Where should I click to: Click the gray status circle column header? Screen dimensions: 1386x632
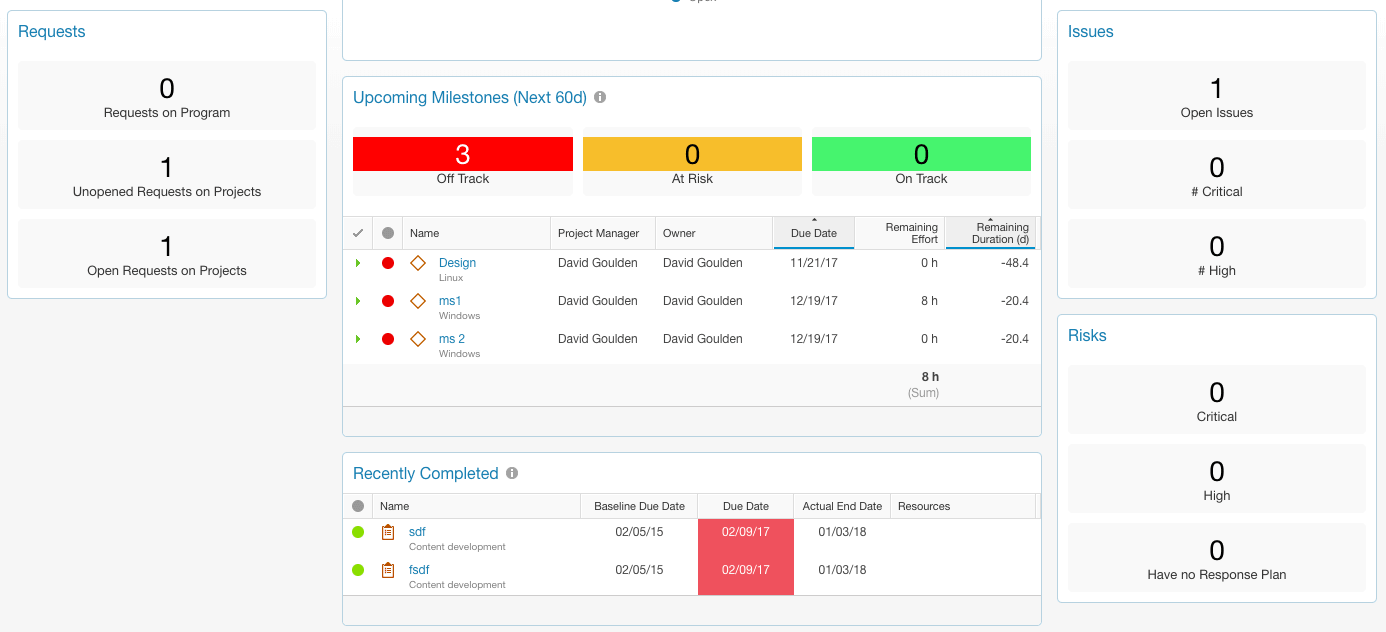[x=387, y=232]
